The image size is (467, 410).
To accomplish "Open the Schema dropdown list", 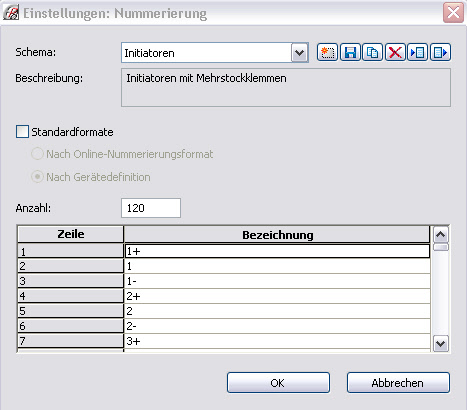I will pos(299,53).
